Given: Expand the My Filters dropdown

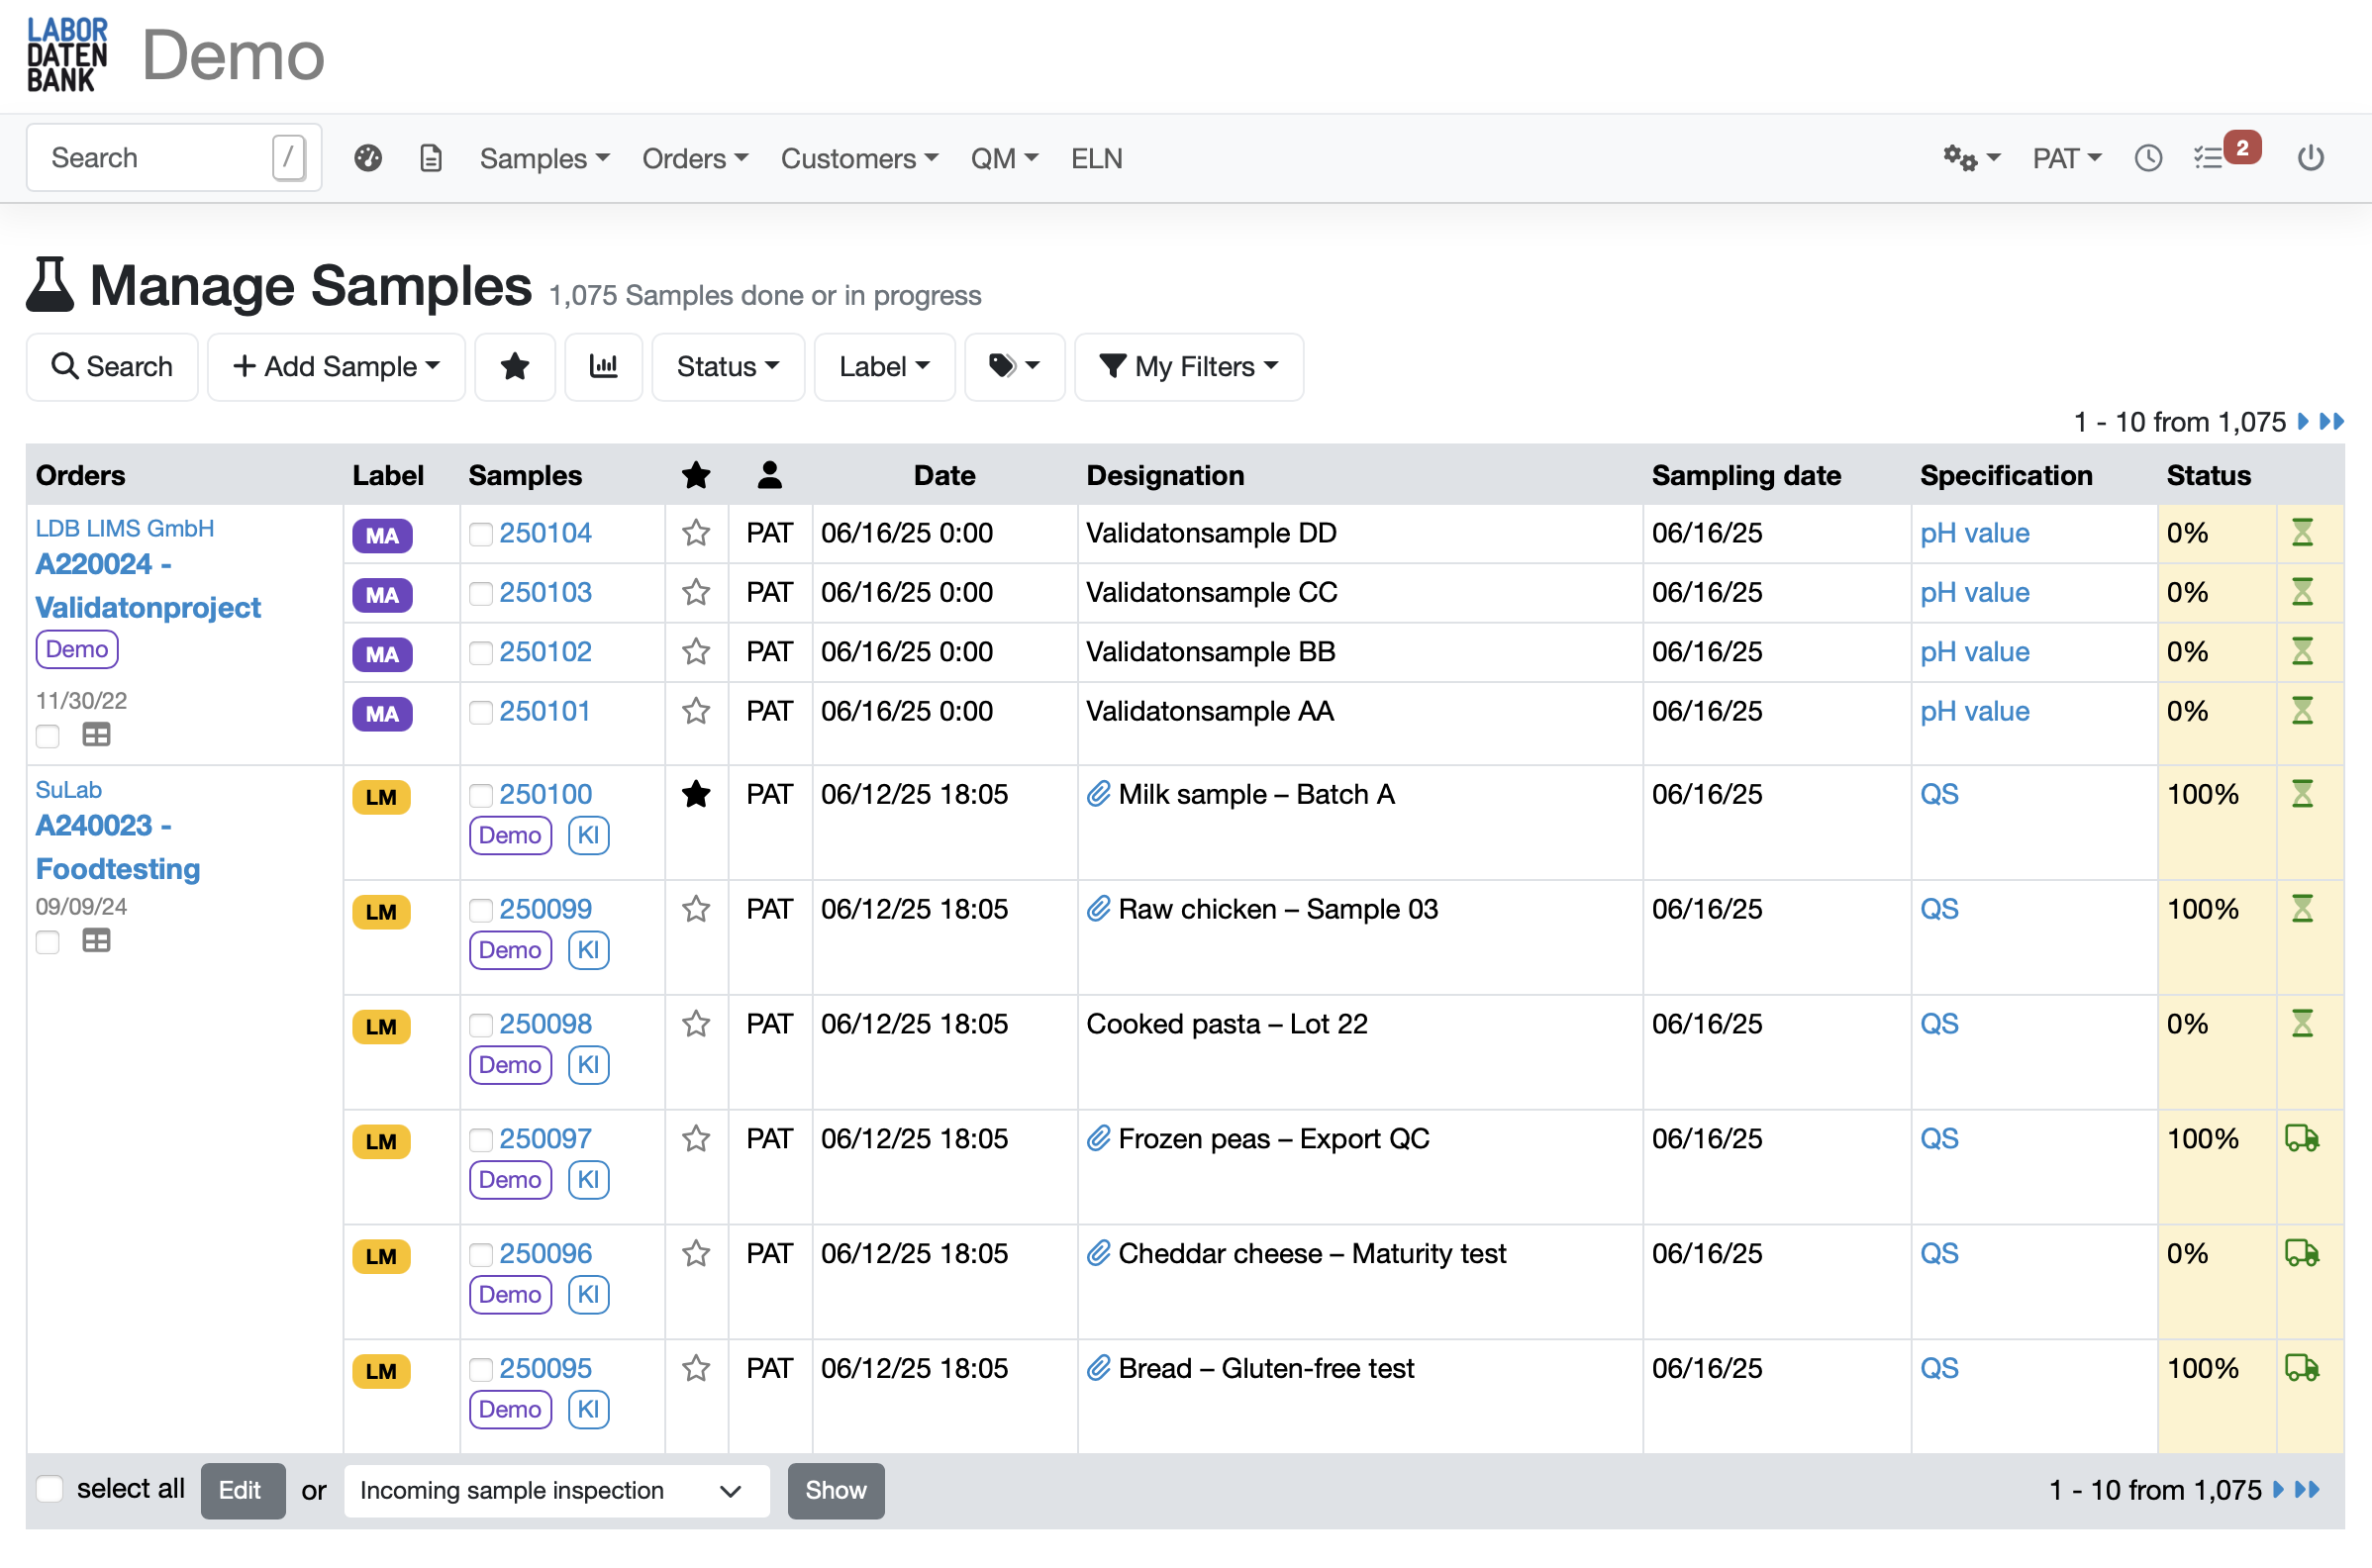Looking at the screenshot, I should click(x=1188, y=367).
